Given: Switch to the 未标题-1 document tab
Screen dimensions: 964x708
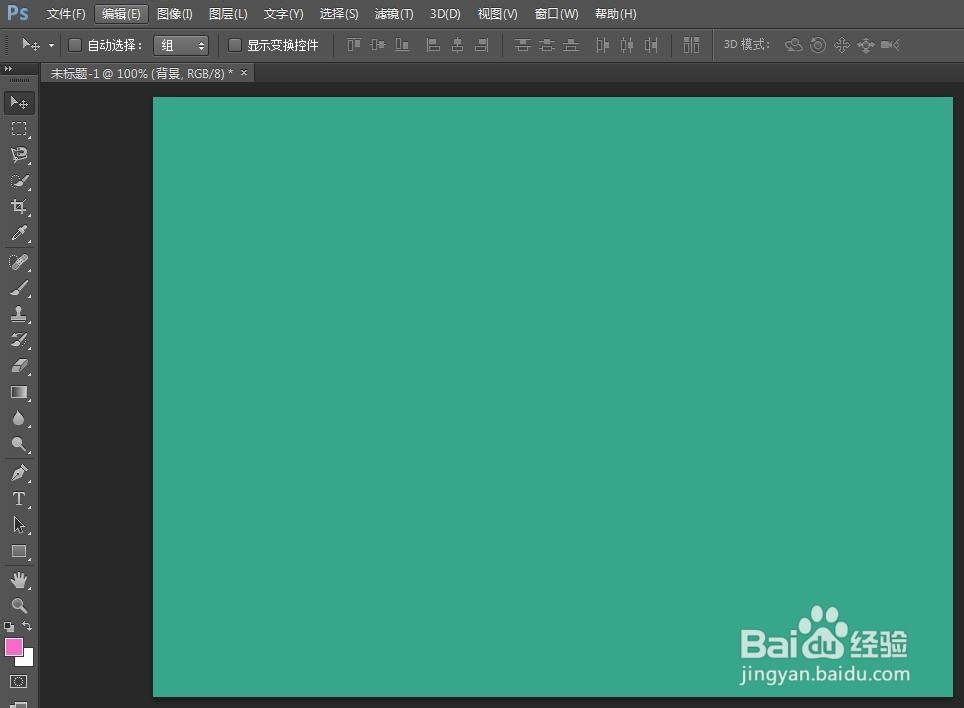Looking at the screenshot, I should tap(141, 73).
